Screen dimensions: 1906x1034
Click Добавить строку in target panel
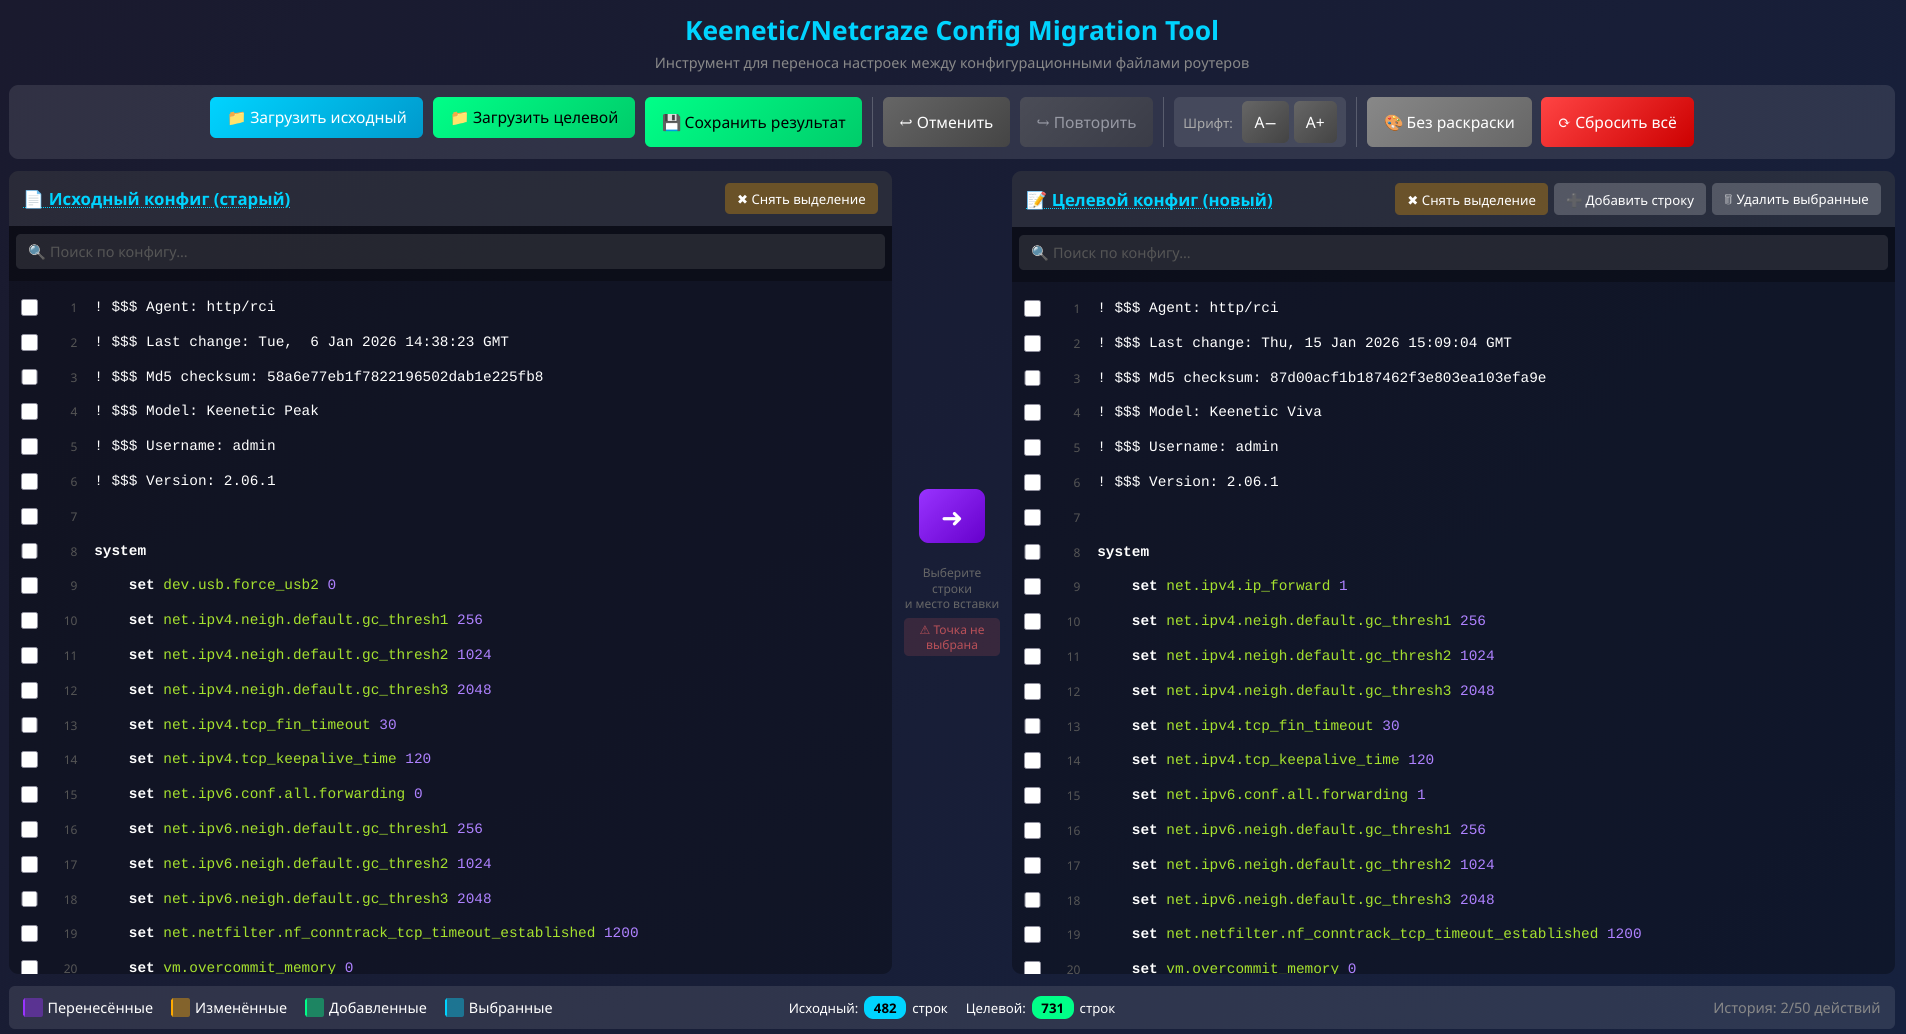[x=1629, y=200]
